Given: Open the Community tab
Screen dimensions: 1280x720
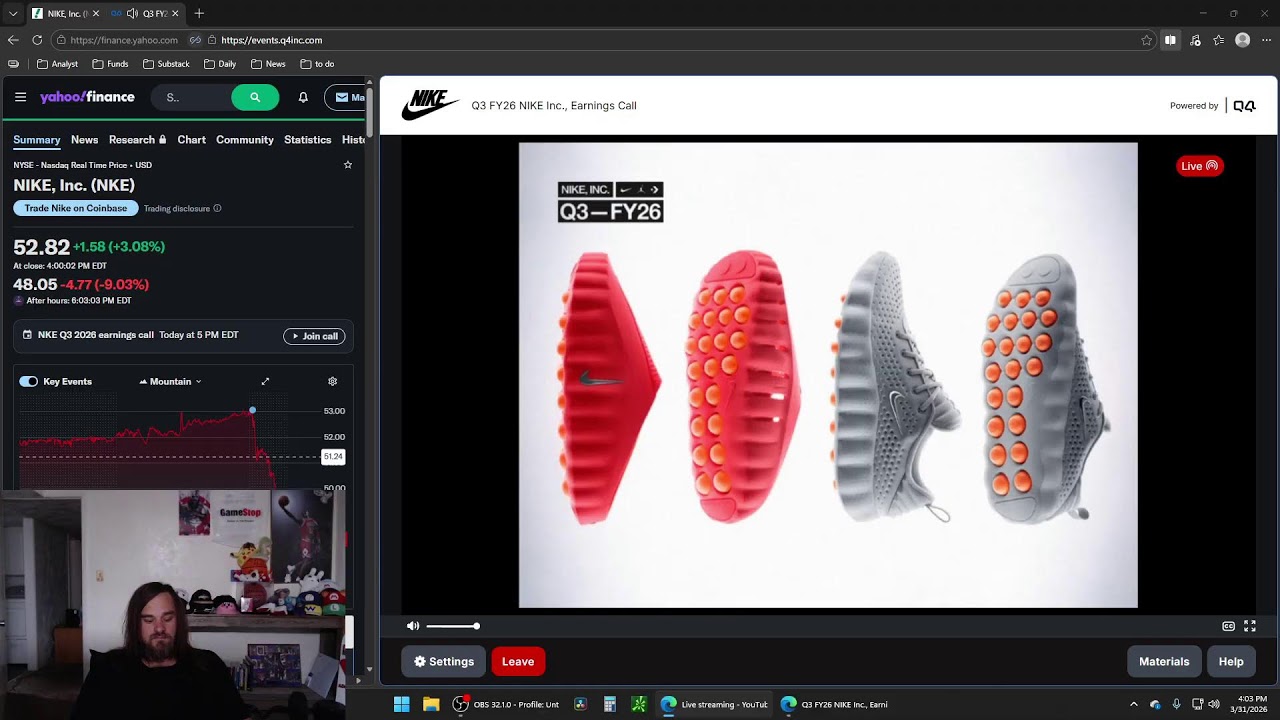Looking at the screenshot, I should [x=245, y=140].
